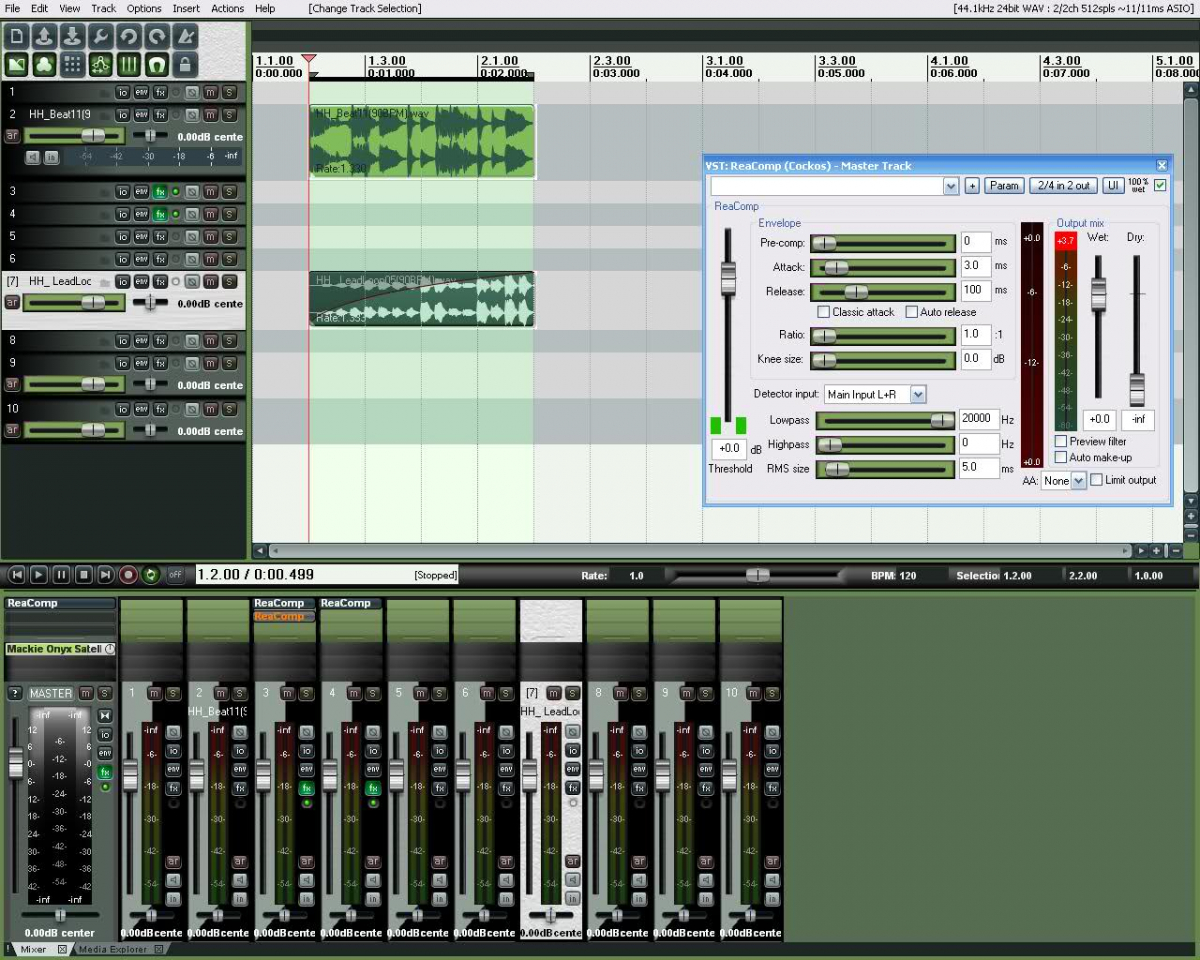Click the 2/4 in 2 out button

[x=1063, y=186]
